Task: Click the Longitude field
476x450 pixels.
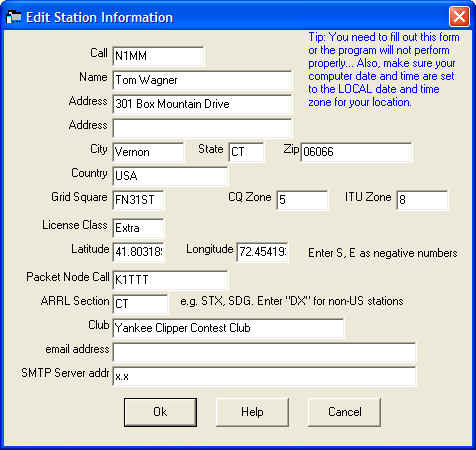Action: (x=262, y=252)
